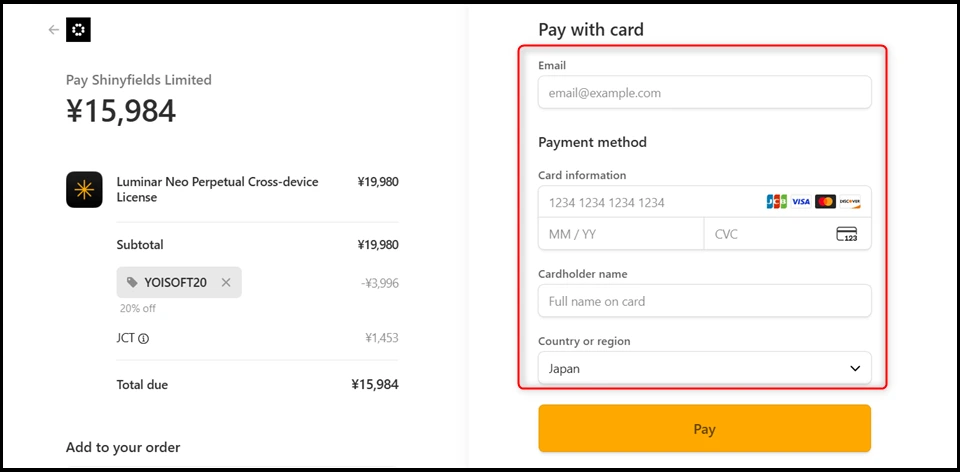Click the Cardholder name field
Image resolution: width=960 pixels, height=472 pixels.
704,301
